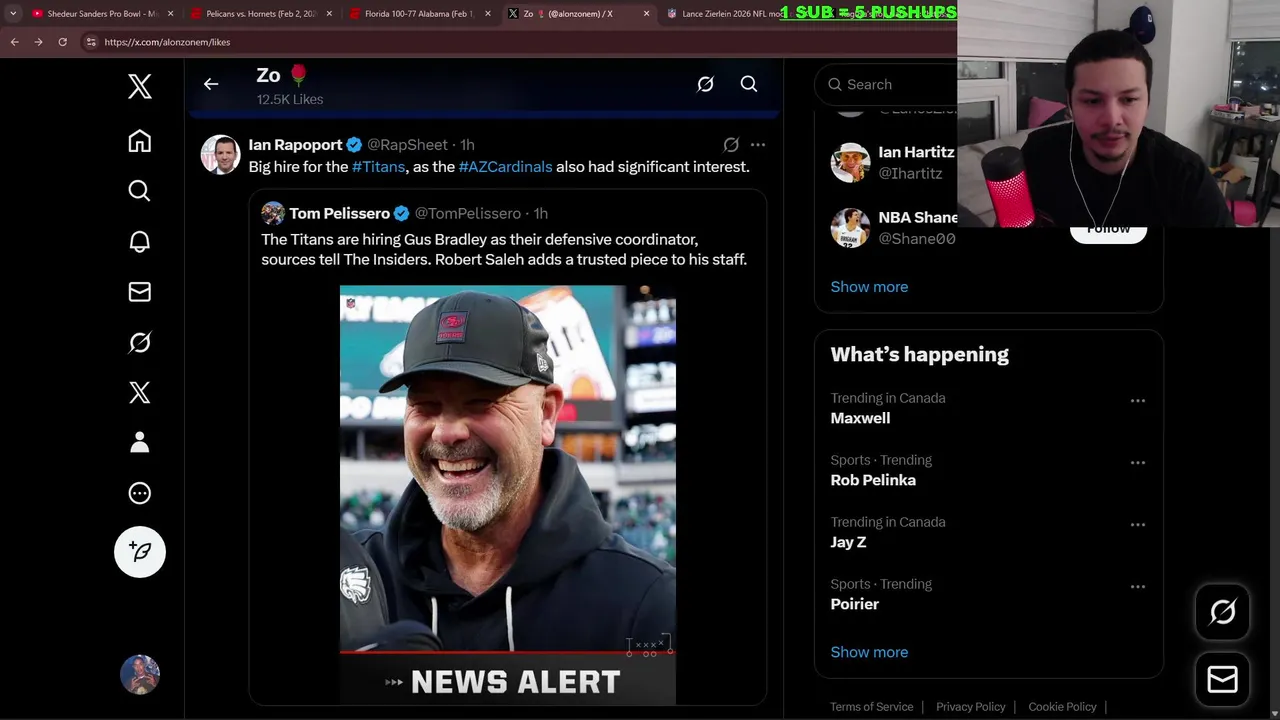Open Notifications bell icon
1280x720 pixels.
pos(140,242)
